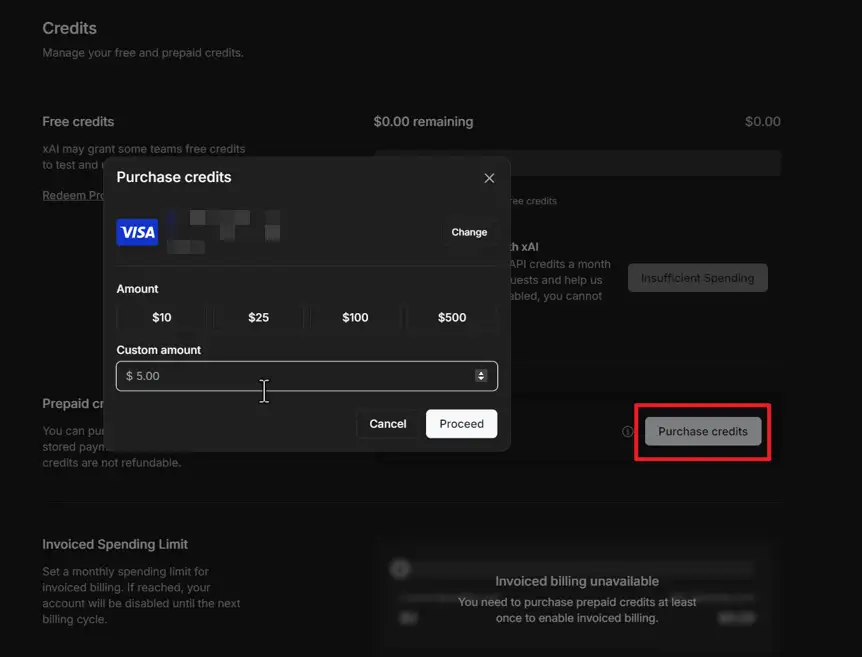This screenshot has height=657, width=862.
Task: Click the highlighted Purchase credits button
Action: pyautogui.click(x=702, y=431)
